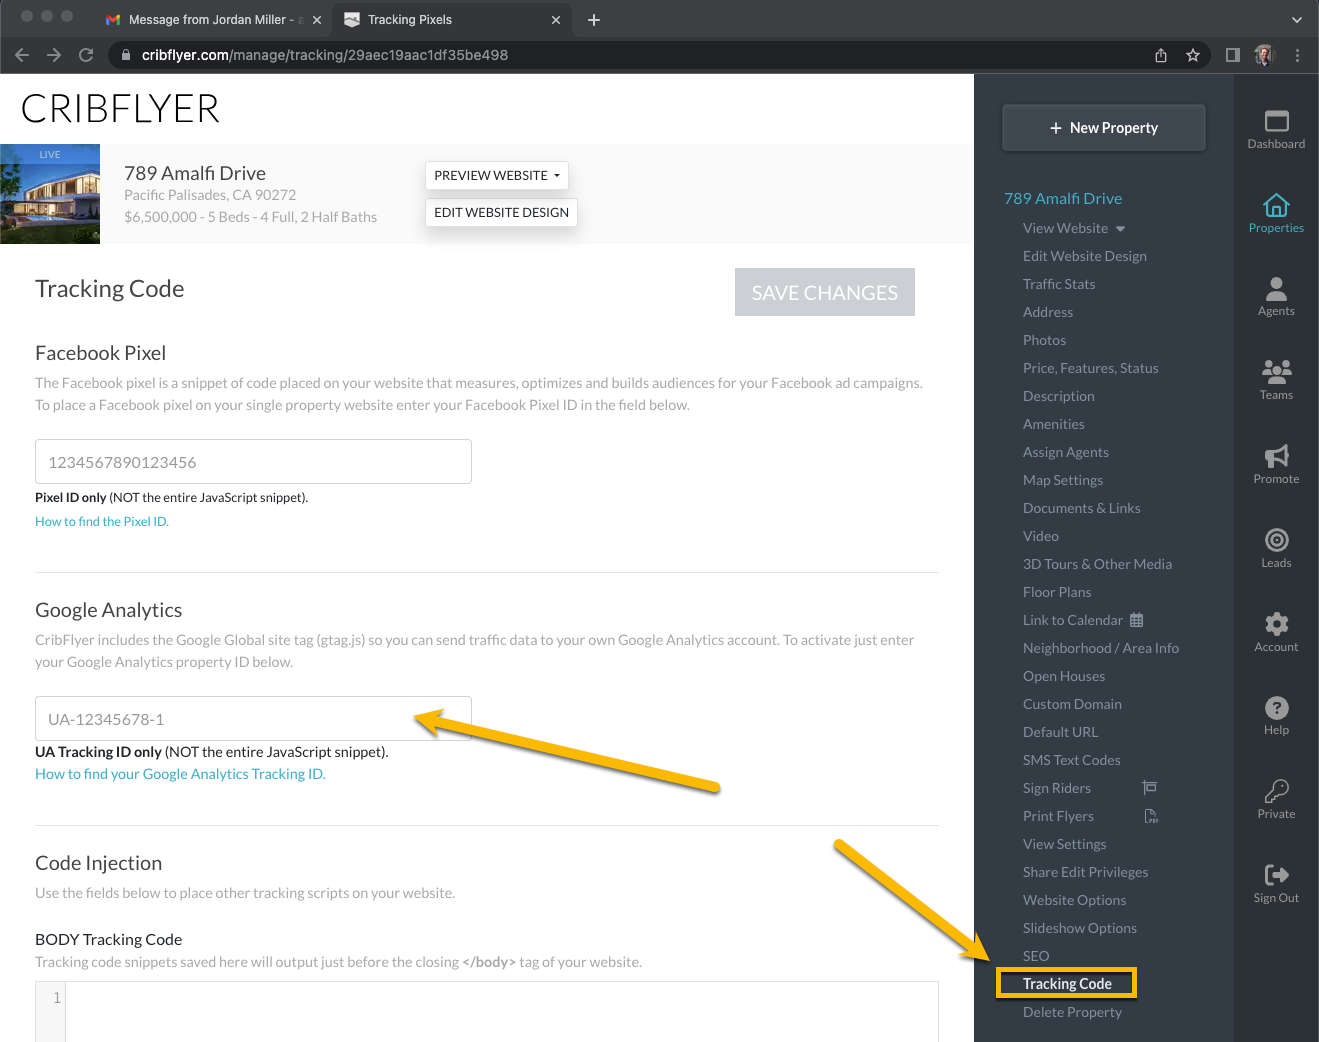Click the calendar icon beside Link to Calendar
The height and width of the screenshot is (1042, 1319).
[1136, 620]
